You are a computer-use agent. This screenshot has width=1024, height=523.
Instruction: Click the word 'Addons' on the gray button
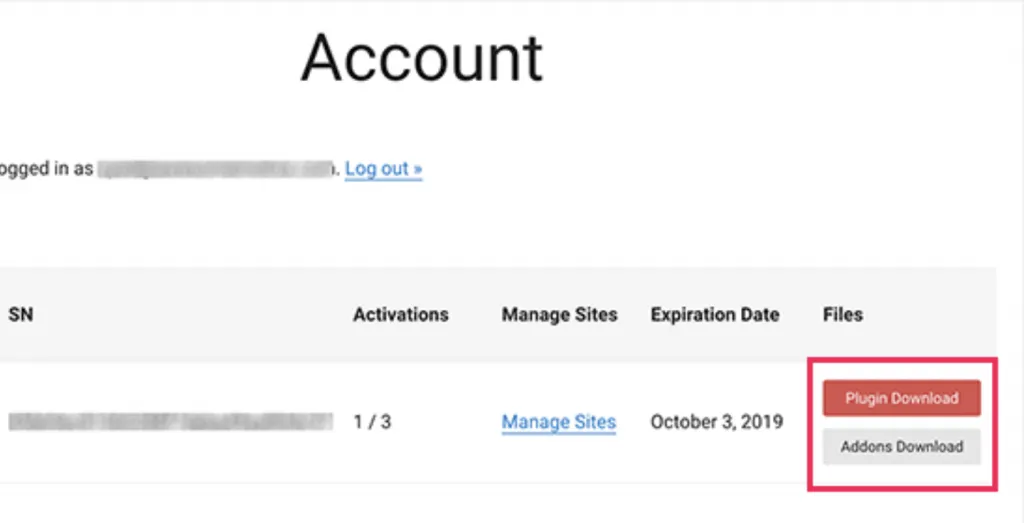(866, 447)
